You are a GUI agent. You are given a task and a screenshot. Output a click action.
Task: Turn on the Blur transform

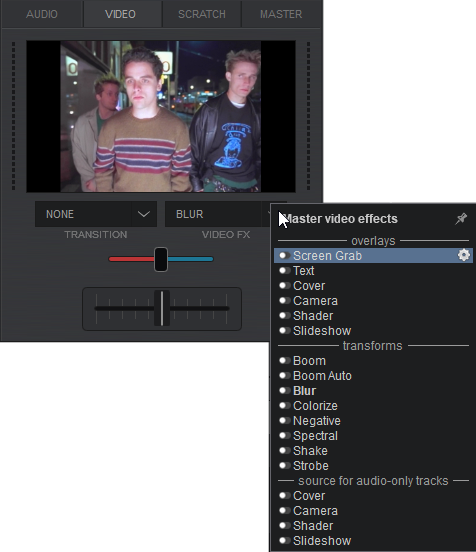[284, 390]
